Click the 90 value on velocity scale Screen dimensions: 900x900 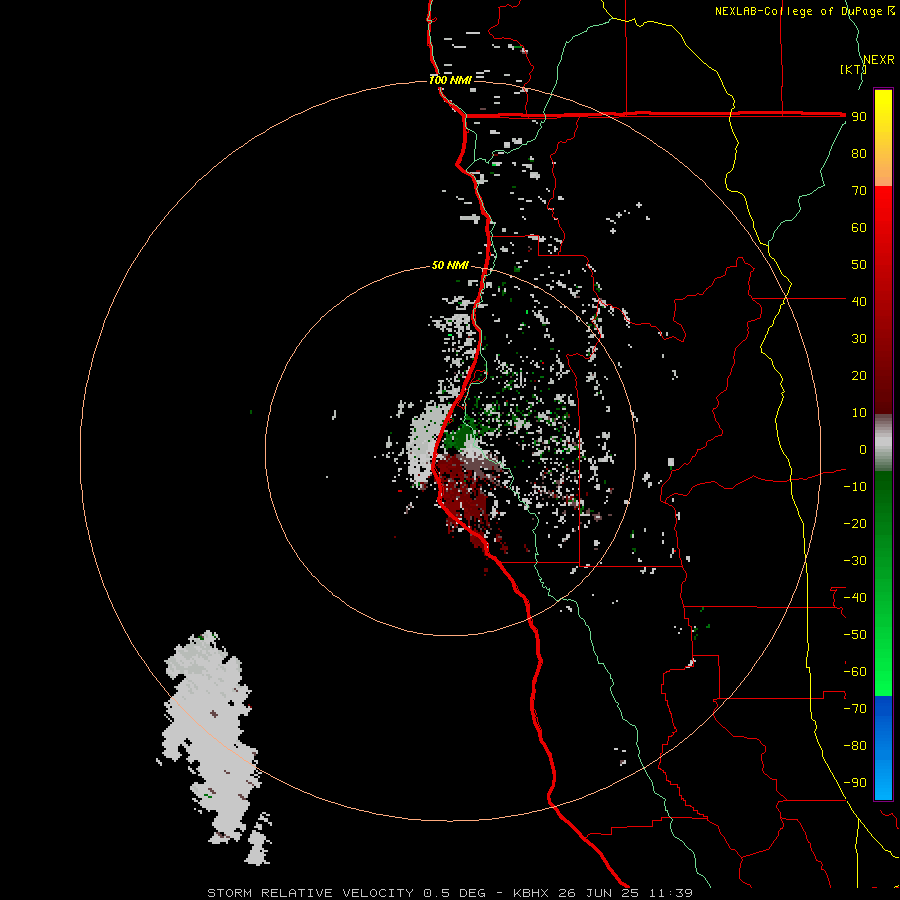[x=859, y=117]
